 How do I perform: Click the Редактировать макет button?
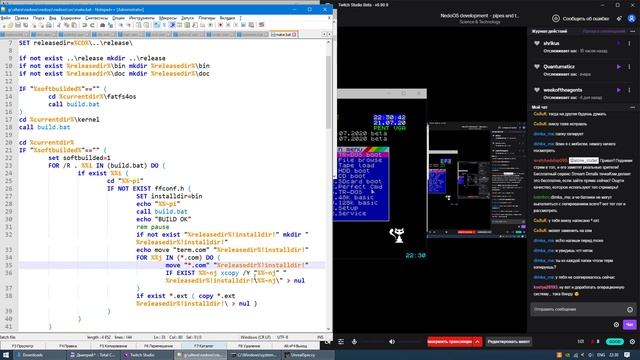pos(509,342)
